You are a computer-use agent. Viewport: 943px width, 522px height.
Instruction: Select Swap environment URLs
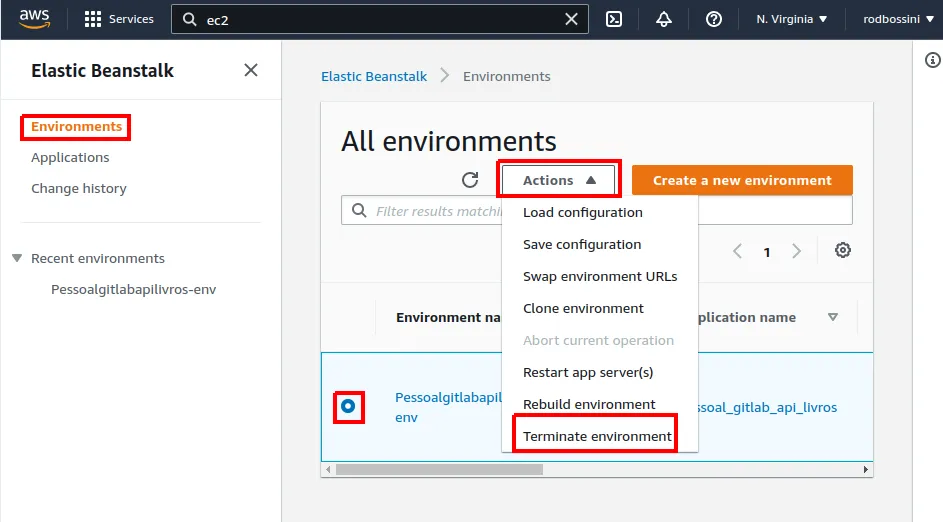pyautogui.click(x=600, y=276)
